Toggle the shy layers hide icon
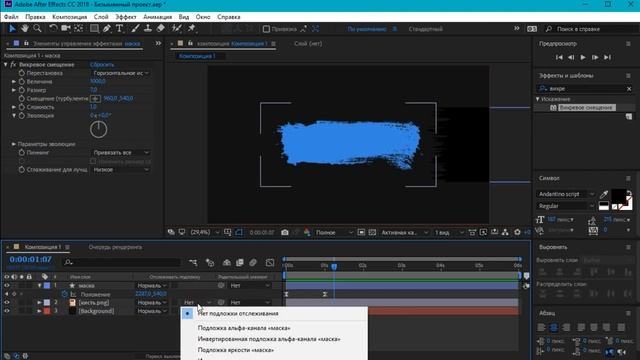 [x=227, y=263]
